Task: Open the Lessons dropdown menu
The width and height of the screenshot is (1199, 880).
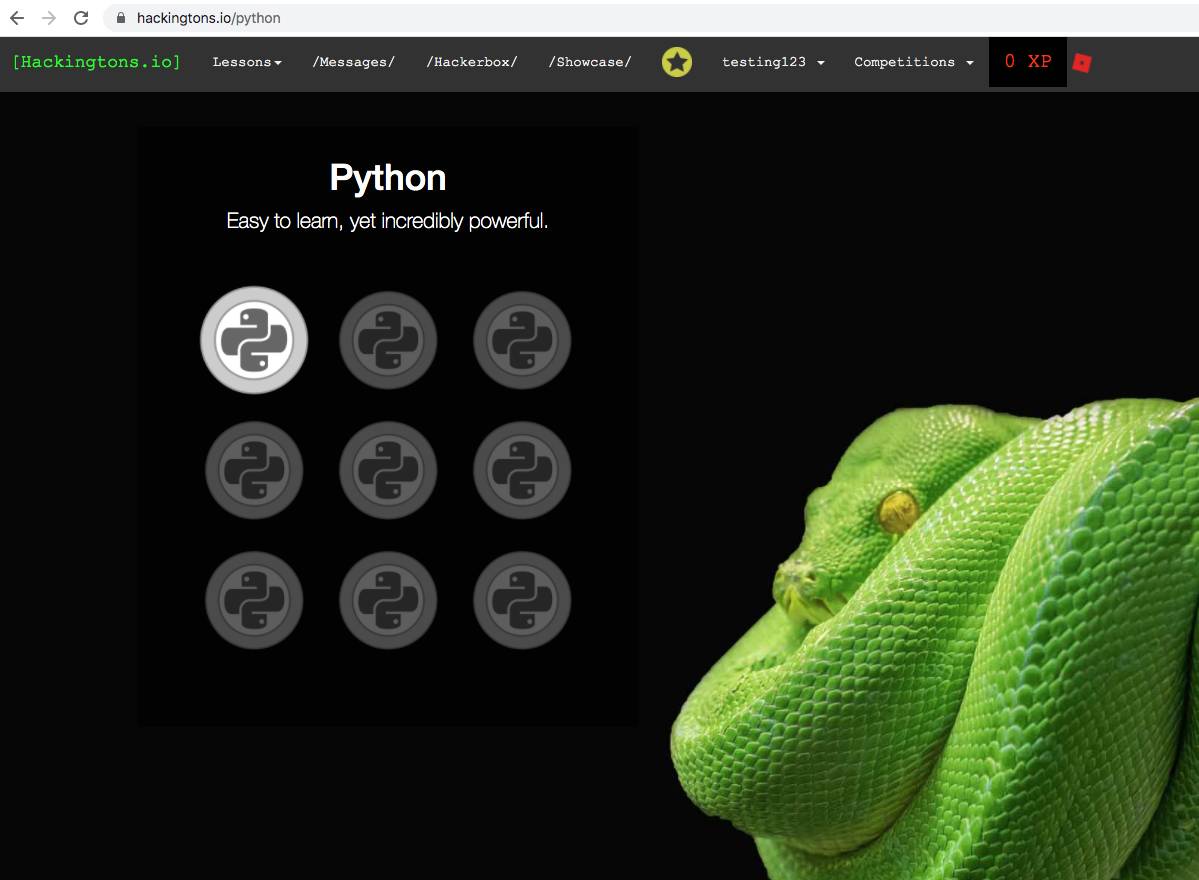Action: tap(246, 61)
